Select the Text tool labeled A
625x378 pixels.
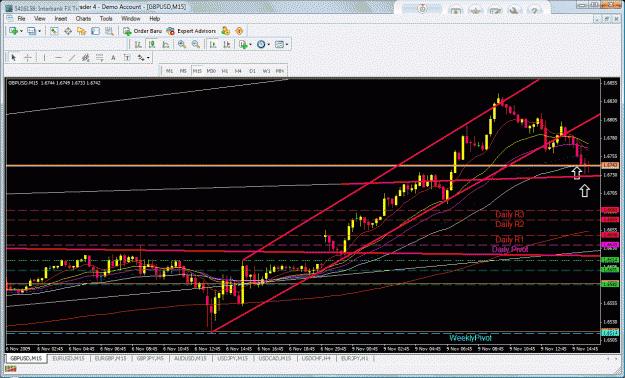coord(113,58)
